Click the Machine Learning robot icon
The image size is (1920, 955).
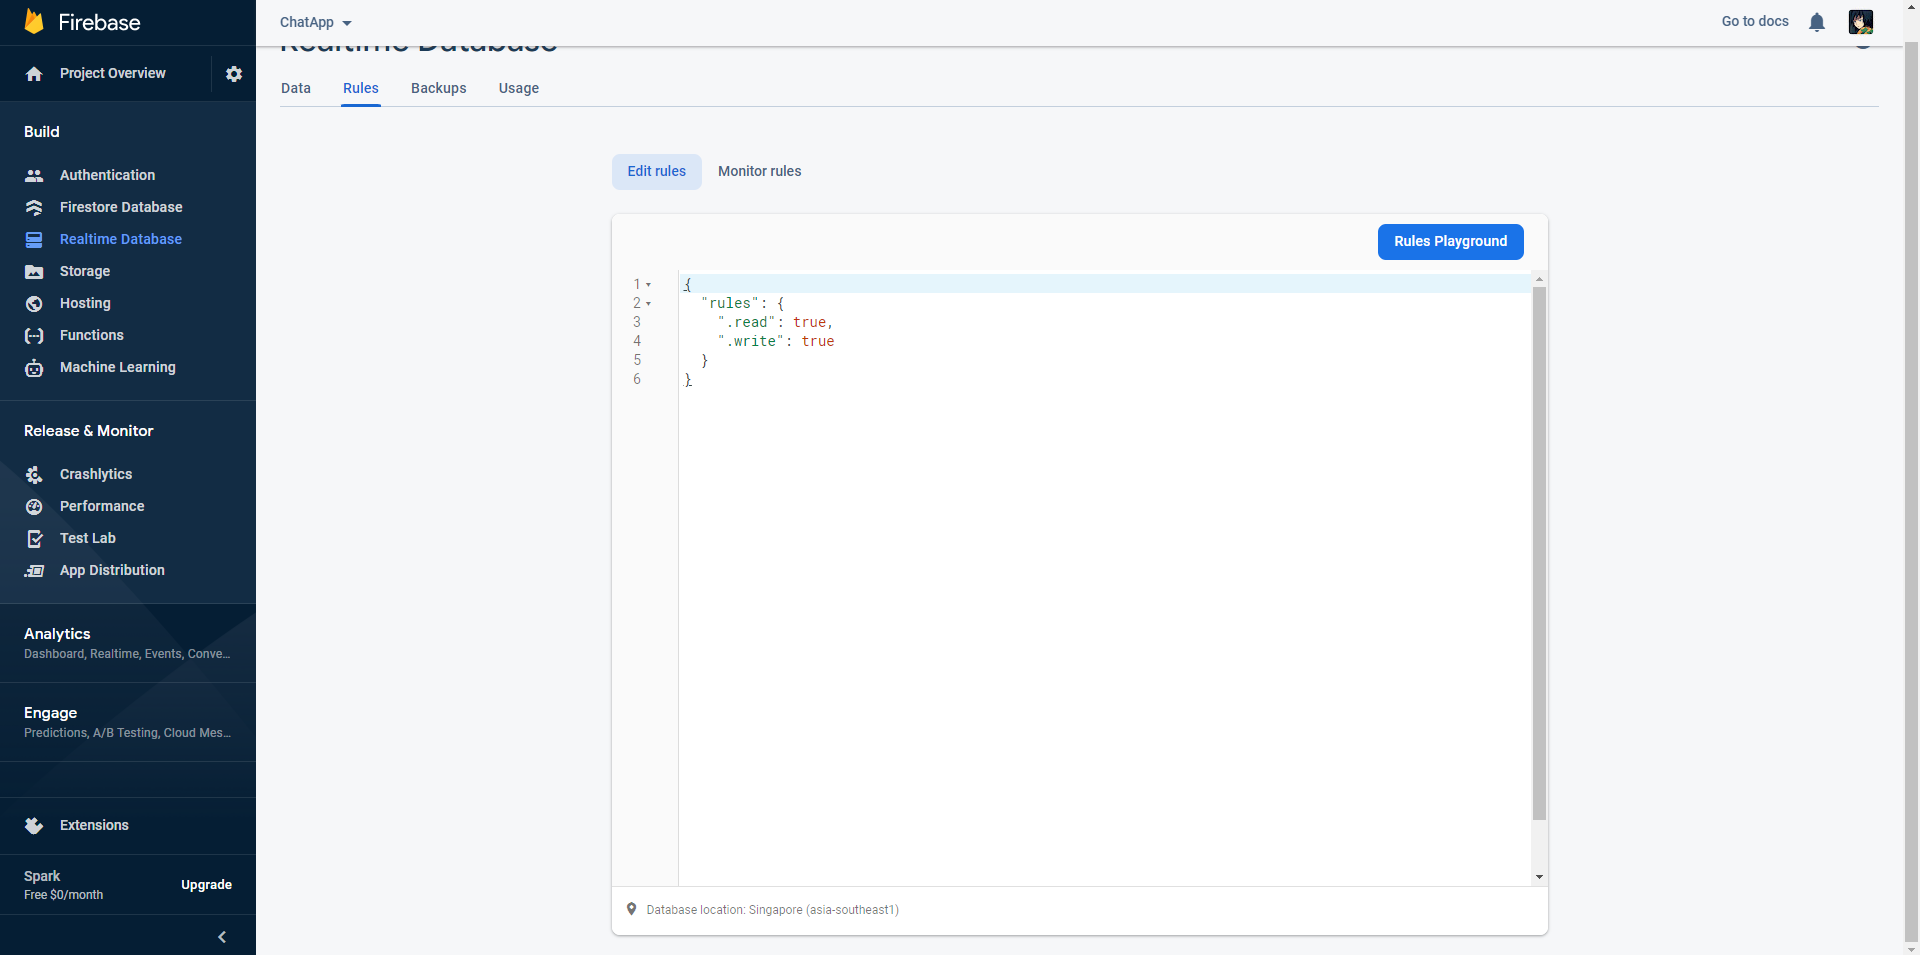coord(34,367)
